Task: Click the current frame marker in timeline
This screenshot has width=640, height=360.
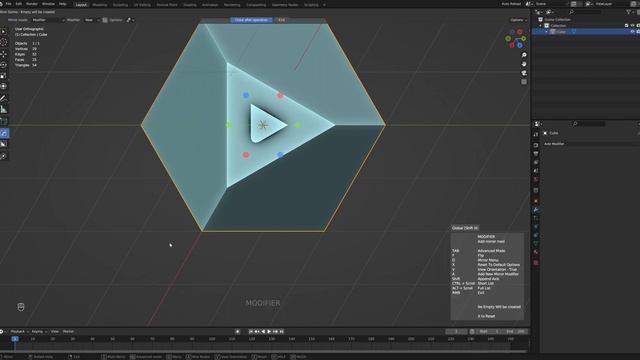Action: tap(15, 339)
